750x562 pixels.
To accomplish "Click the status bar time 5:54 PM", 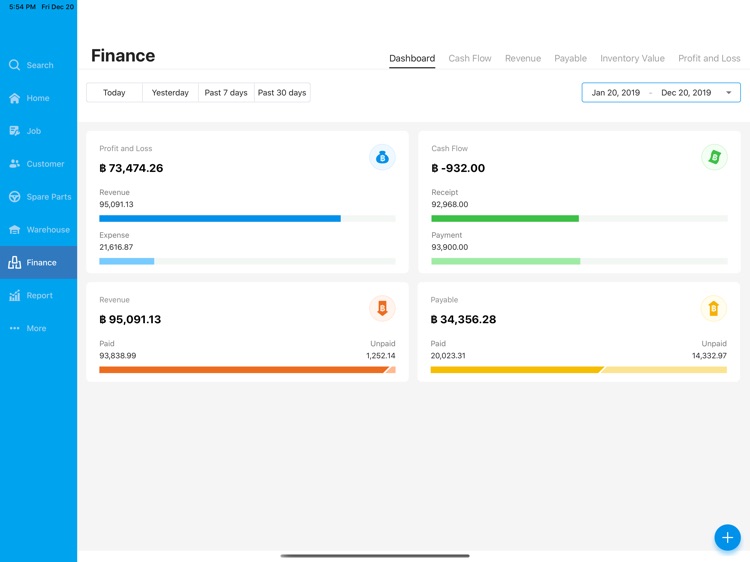I will 22,7.
